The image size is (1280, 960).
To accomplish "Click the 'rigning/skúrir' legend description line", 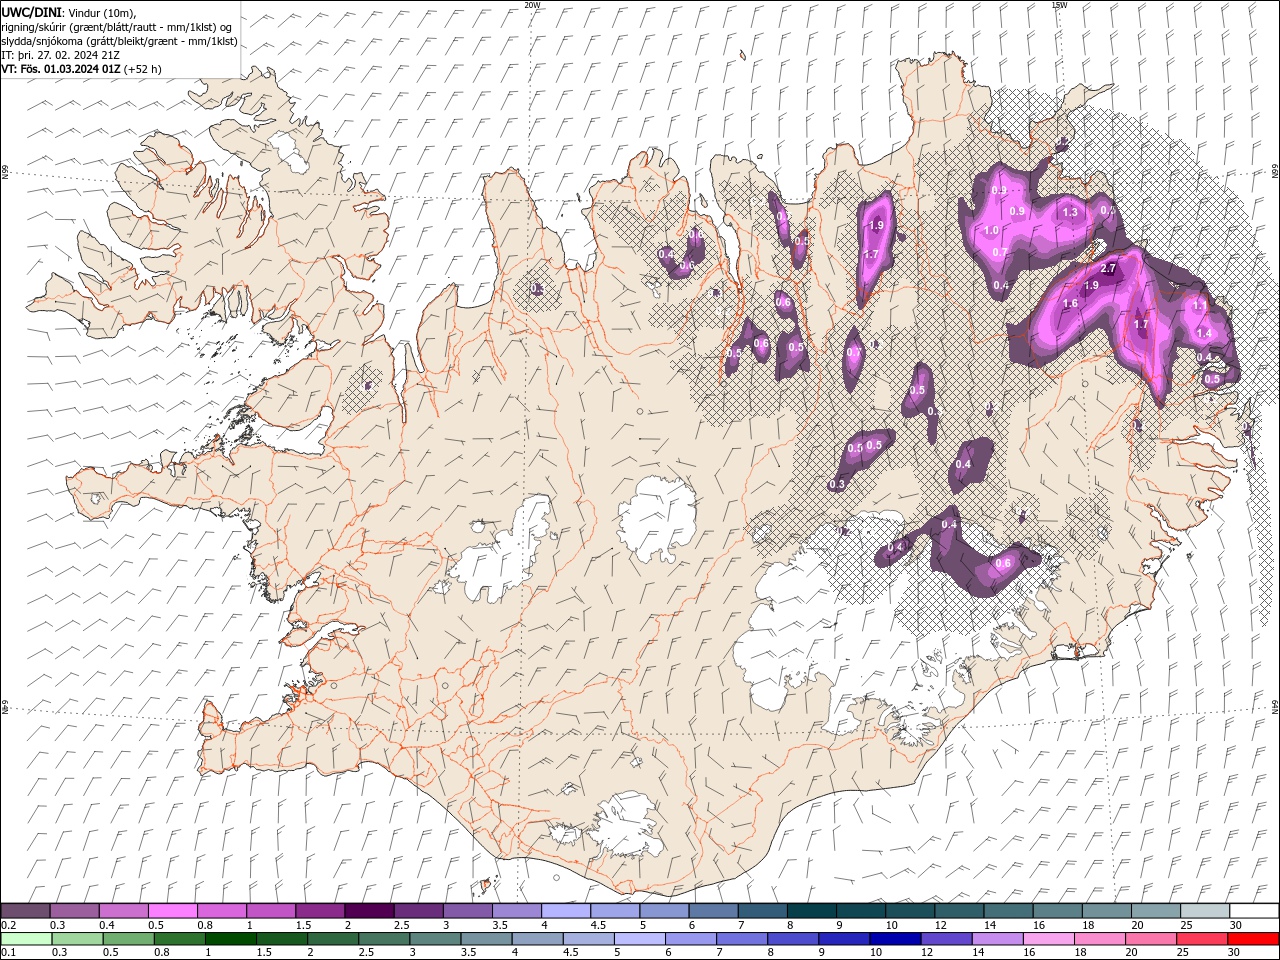I will (x=117, y=27).
